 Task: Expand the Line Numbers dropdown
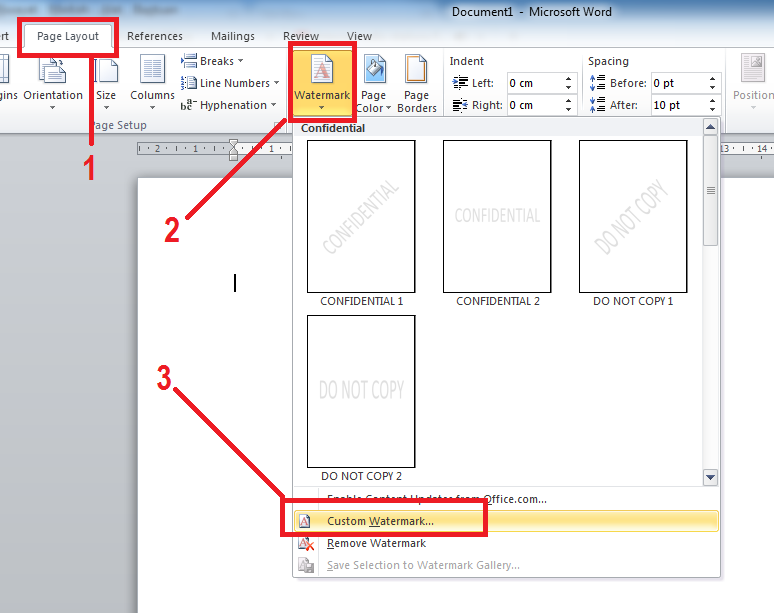point(230,83)
